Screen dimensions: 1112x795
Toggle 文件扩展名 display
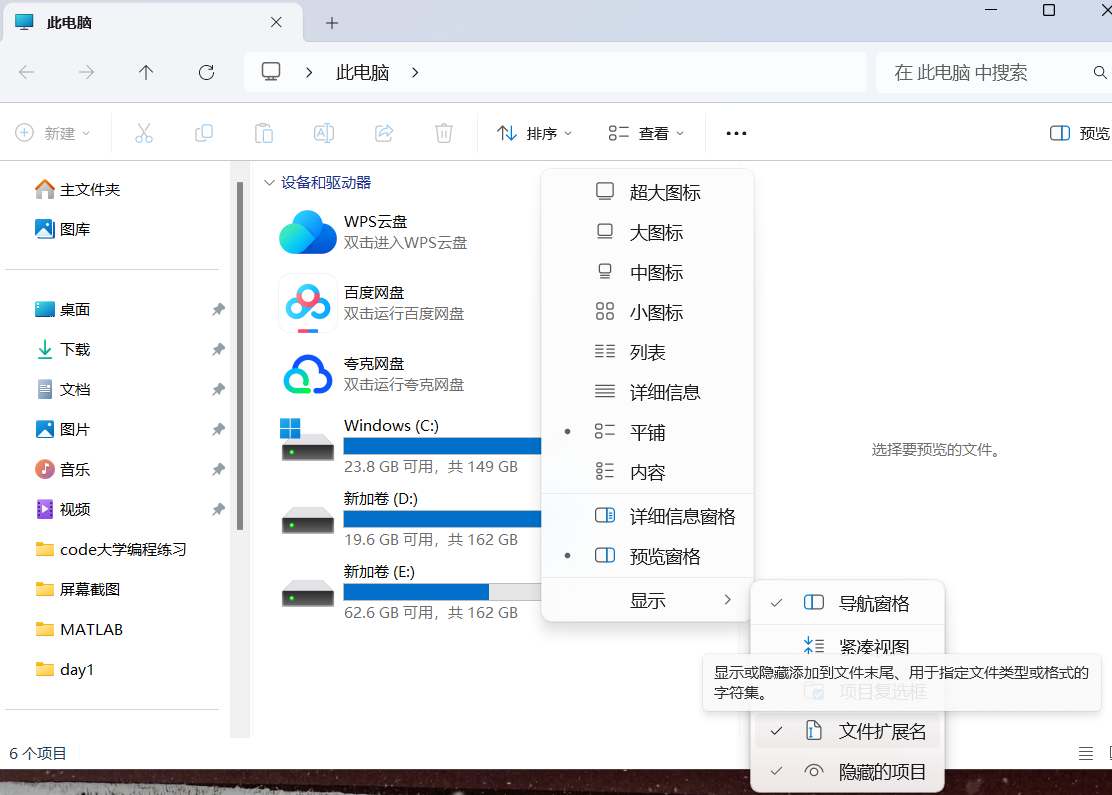(847, 731)
